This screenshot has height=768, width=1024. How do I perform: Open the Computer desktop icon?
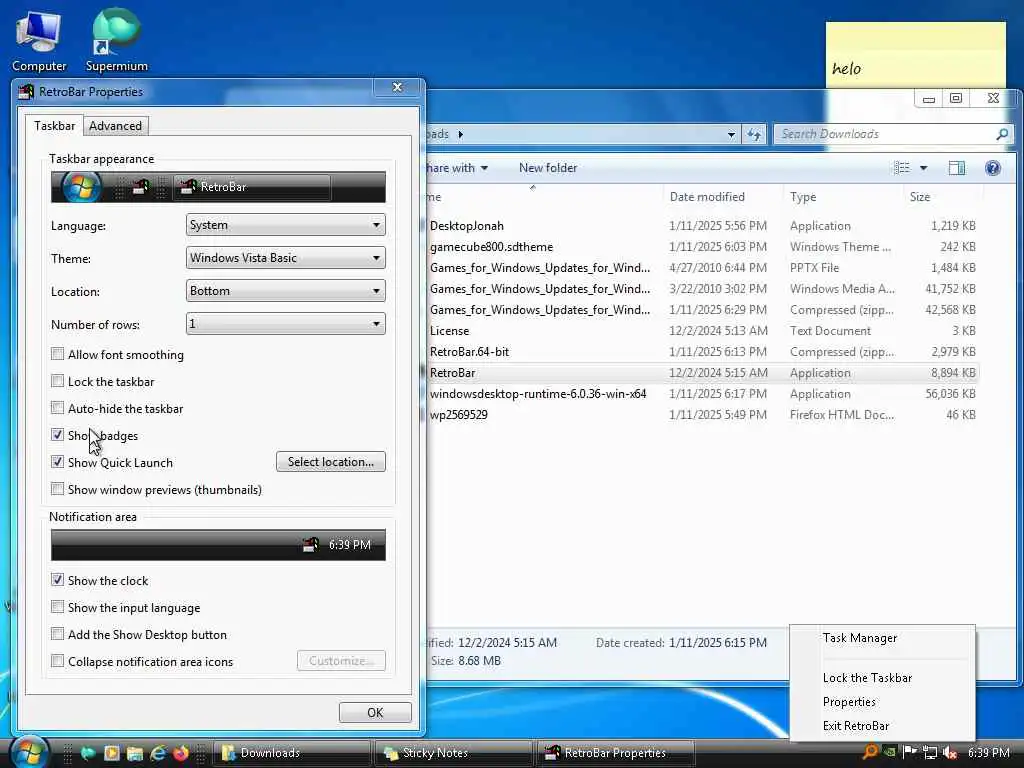coord(39,41)
